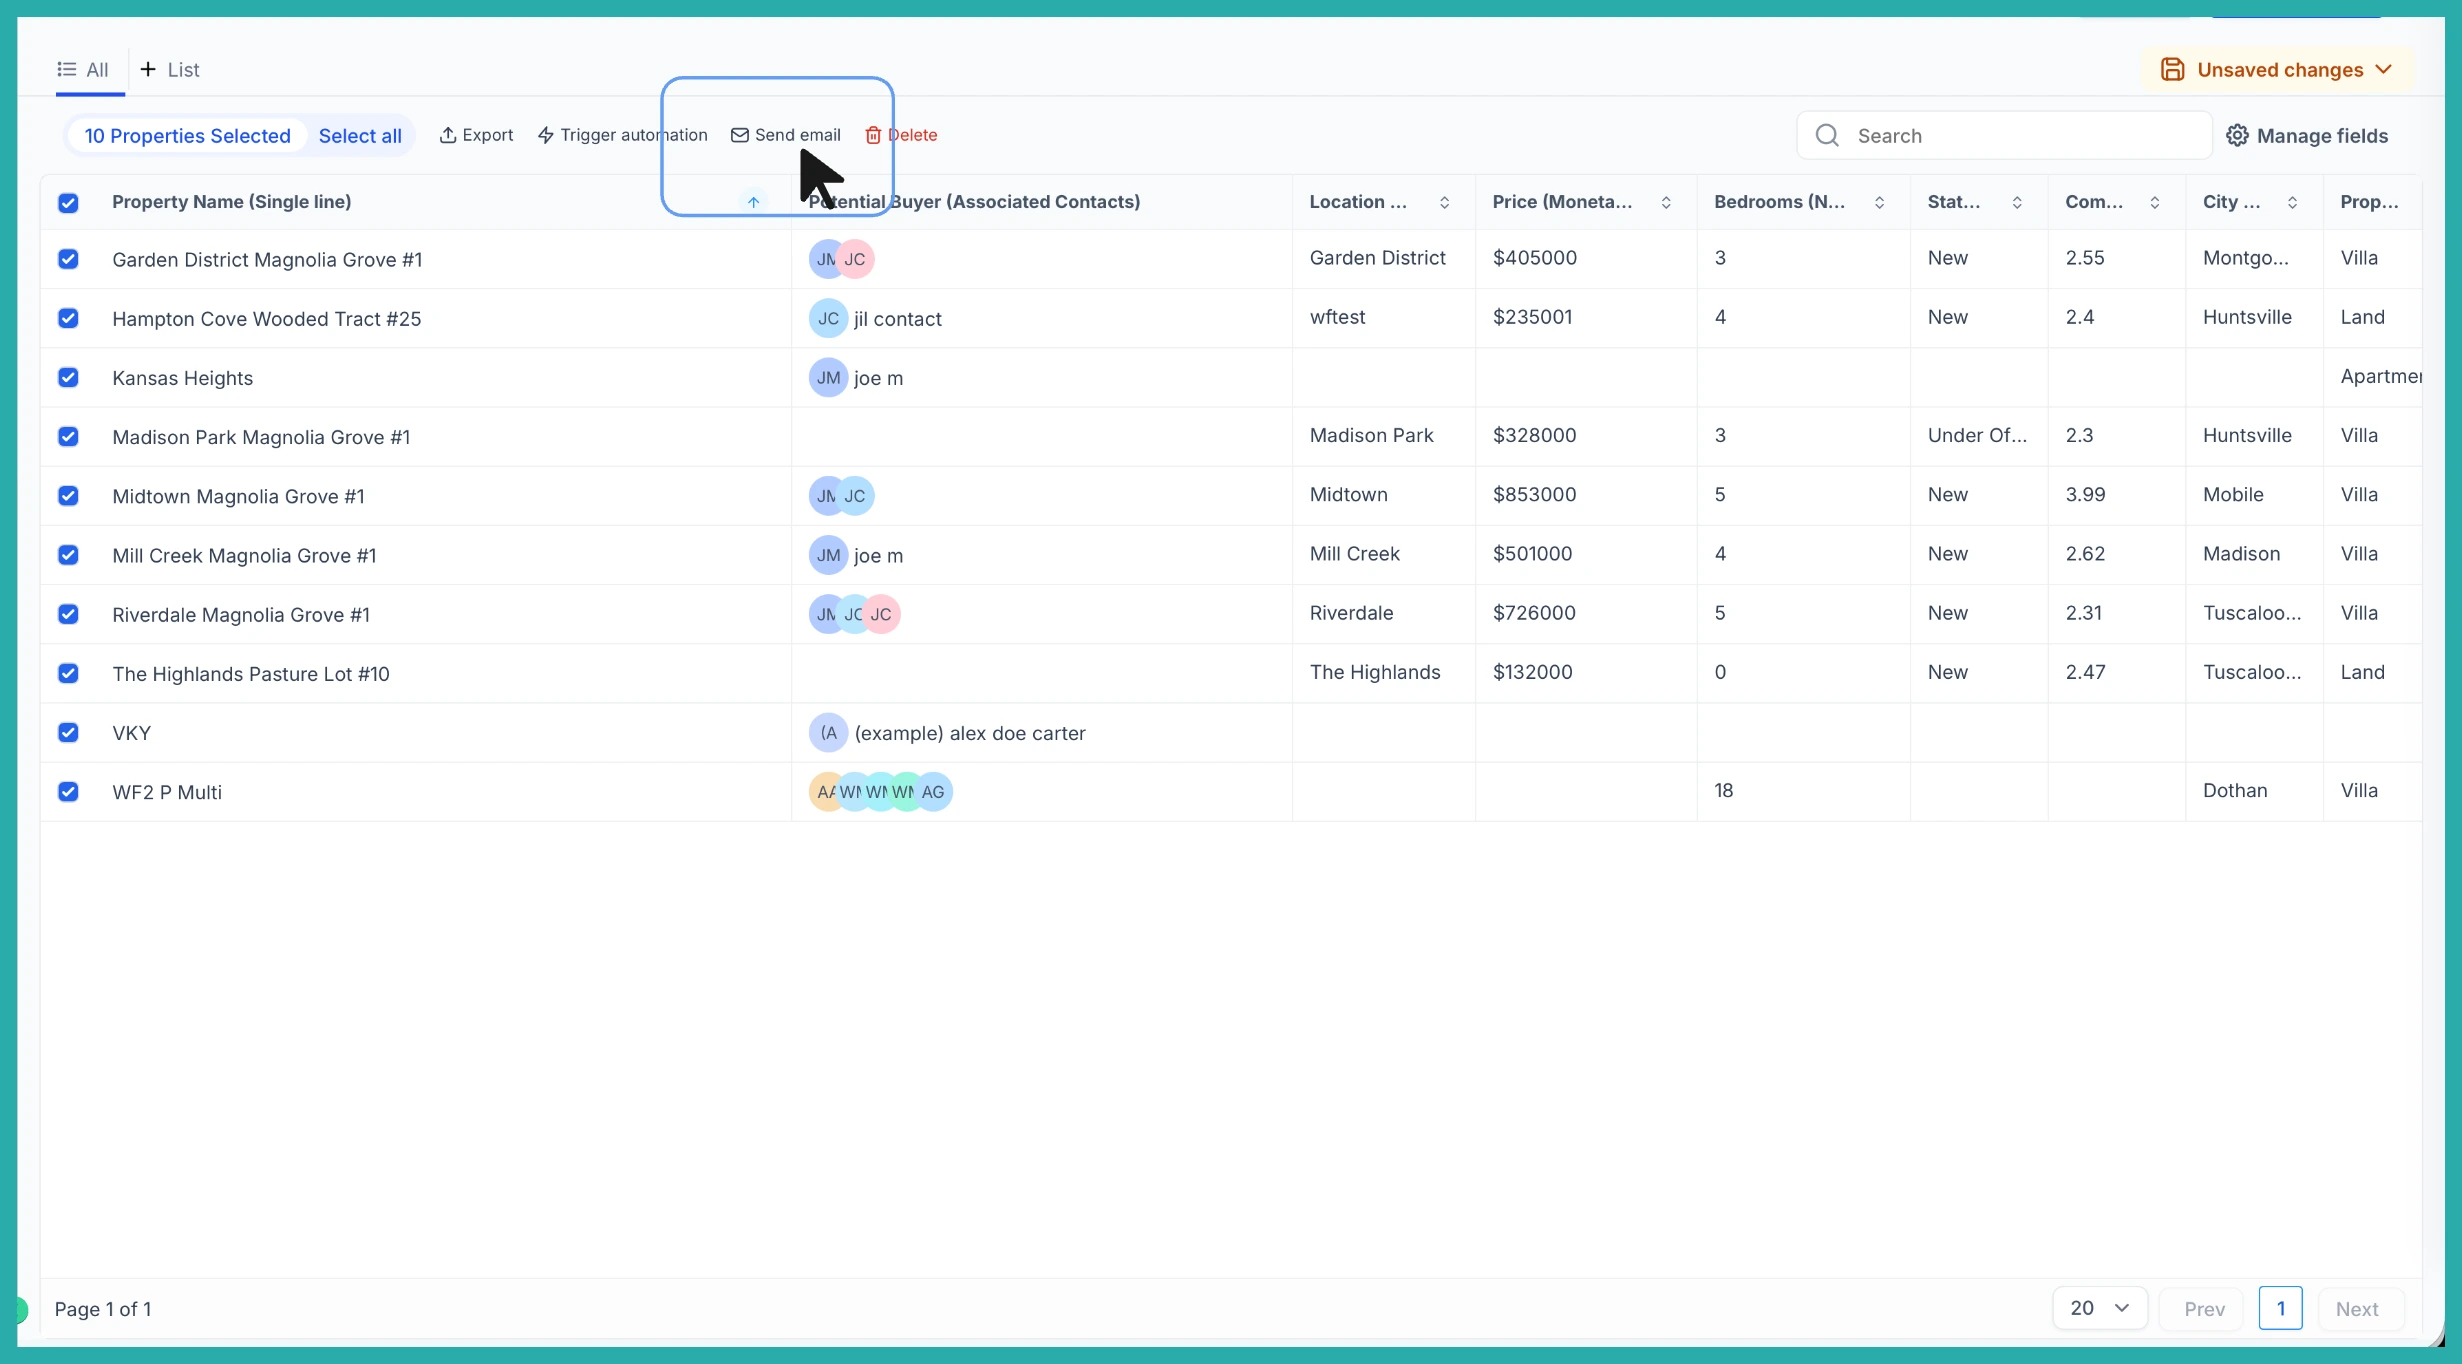2462x1364 pixels.
Task: Uncheck the header select-all checkbox
Action: point(68,203)
